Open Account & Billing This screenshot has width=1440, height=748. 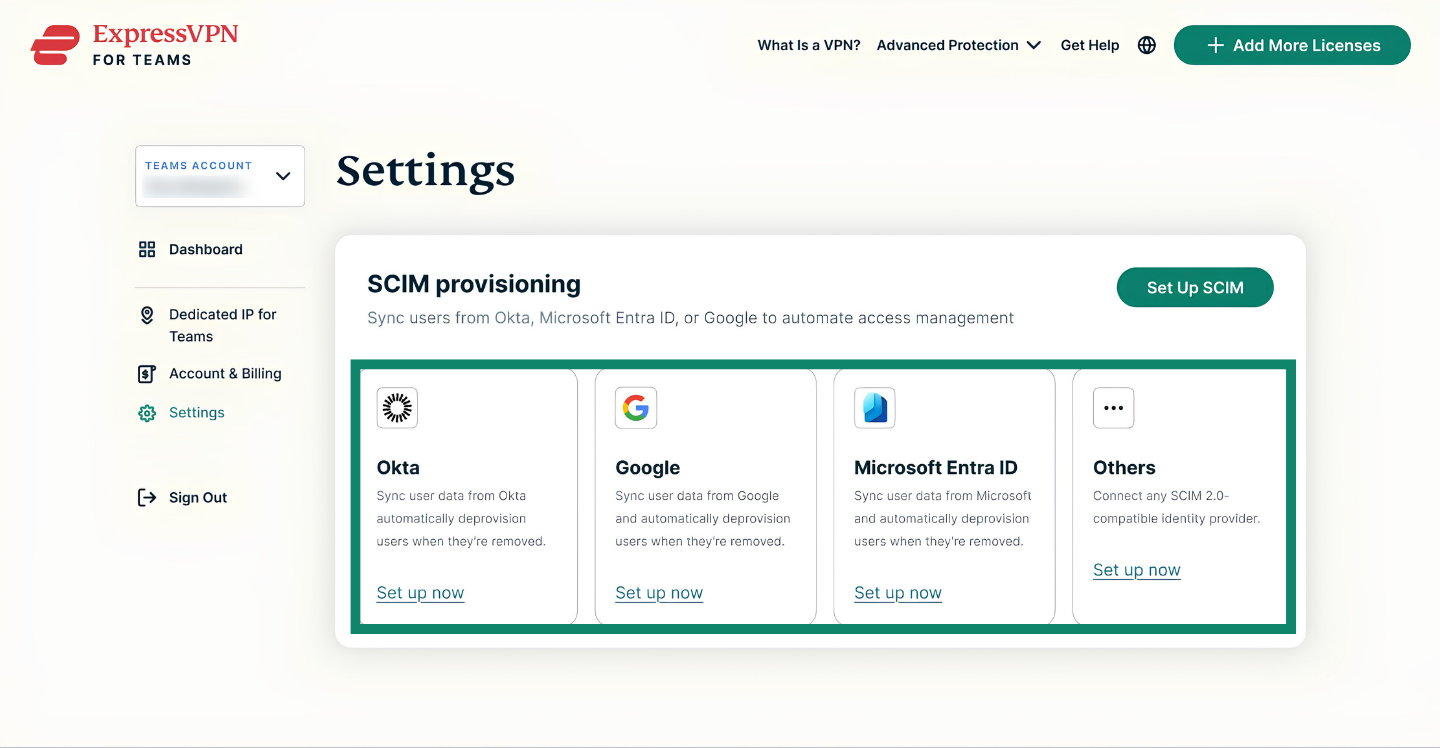[x=225, y=374]
